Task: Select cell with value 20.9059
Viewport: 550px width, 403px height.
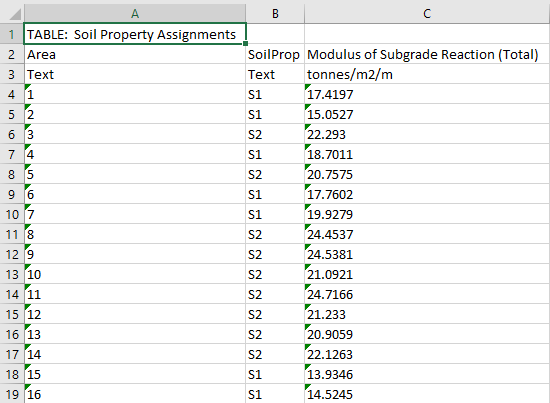Action: point(427,334)
